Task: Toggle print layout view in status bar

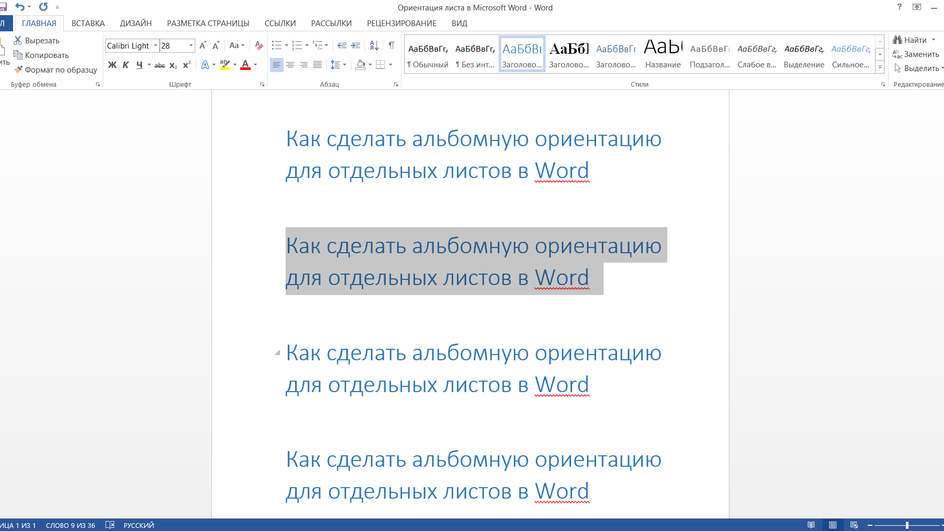Action: pos(833,525)
